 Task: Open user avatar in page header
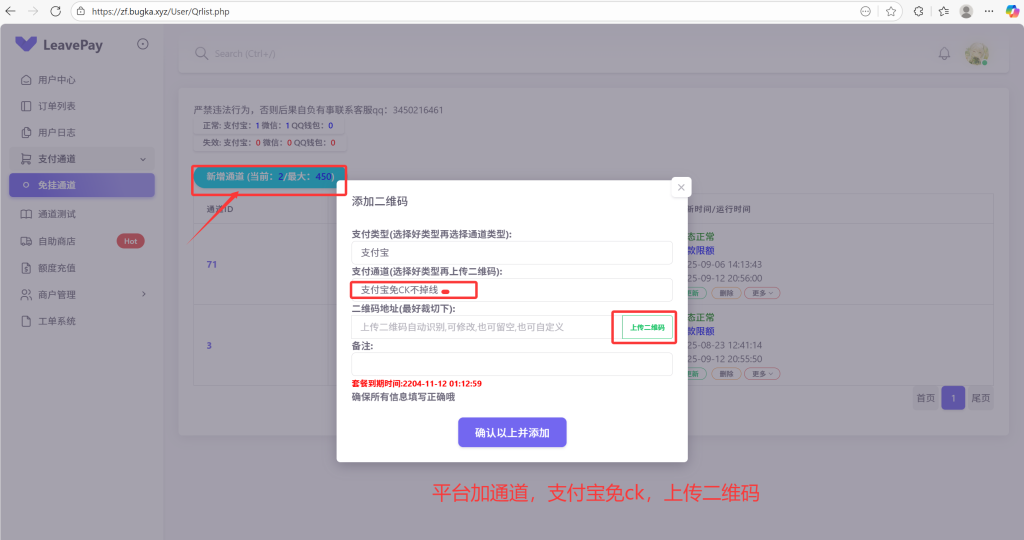pos(977,54)
